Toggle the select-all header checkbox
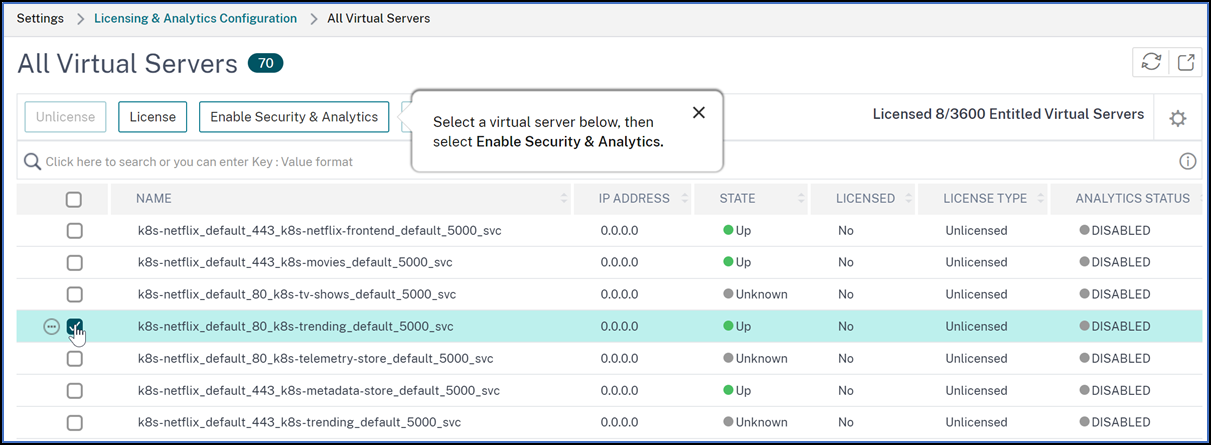 (x=74, y=199)
